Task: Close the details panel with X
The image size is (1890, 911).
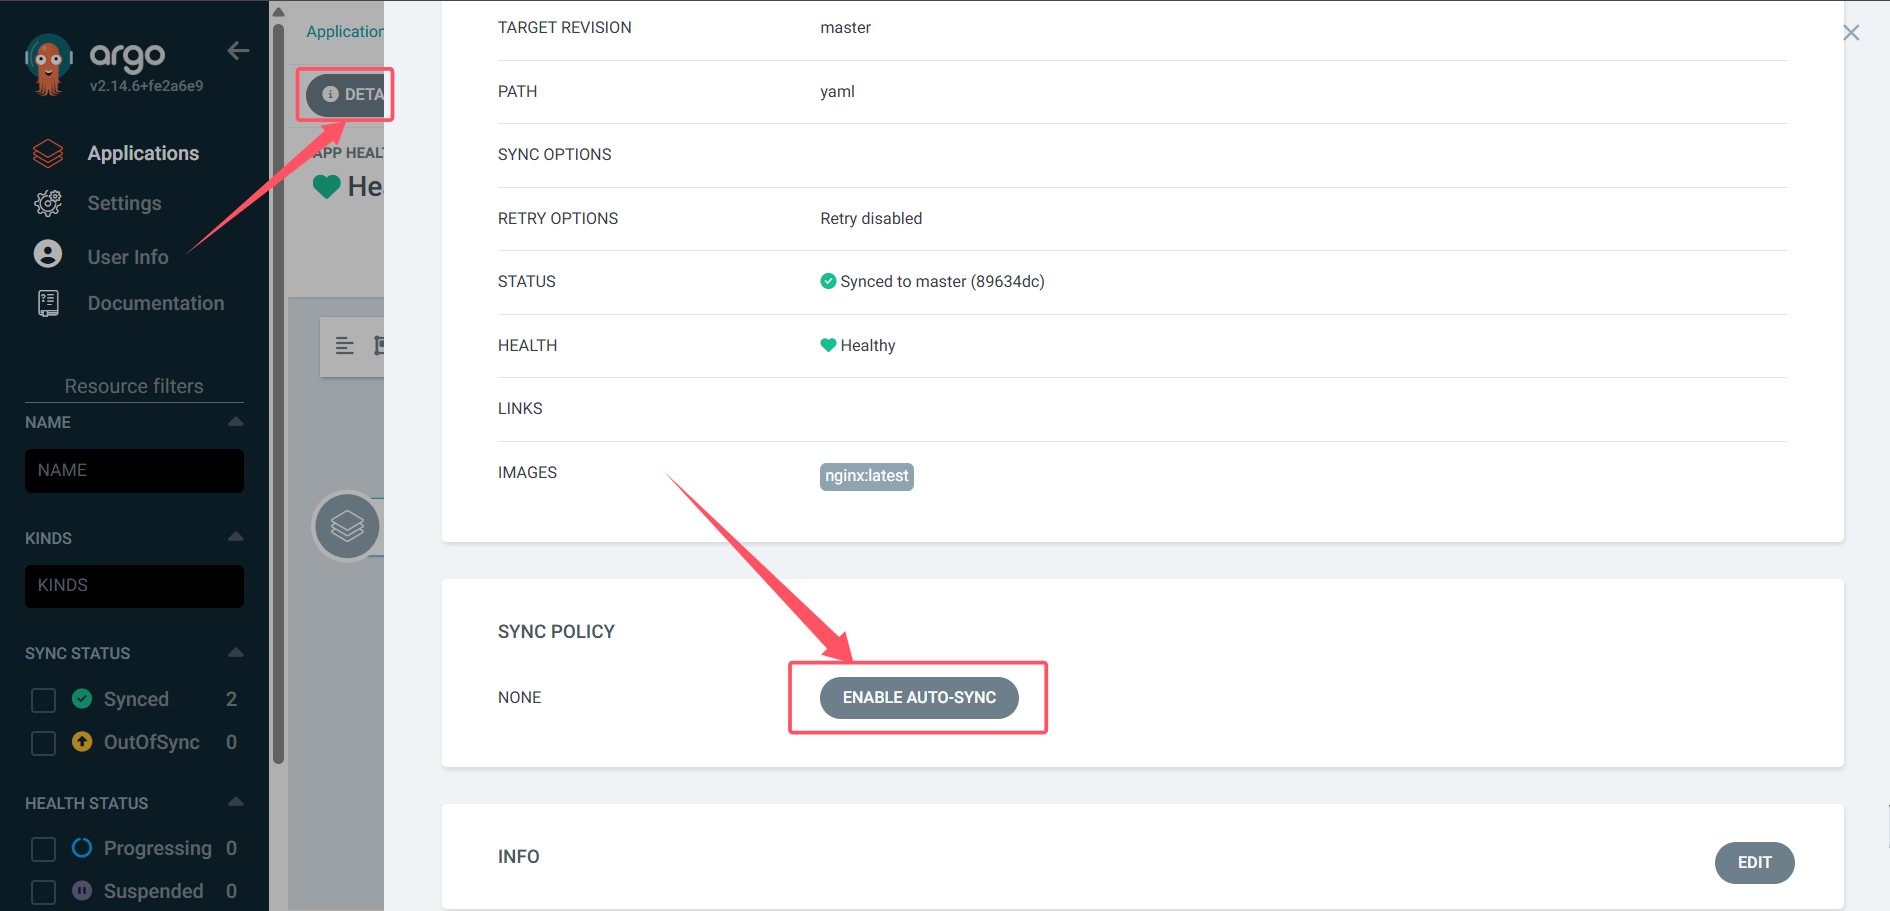Action: 1851,33
